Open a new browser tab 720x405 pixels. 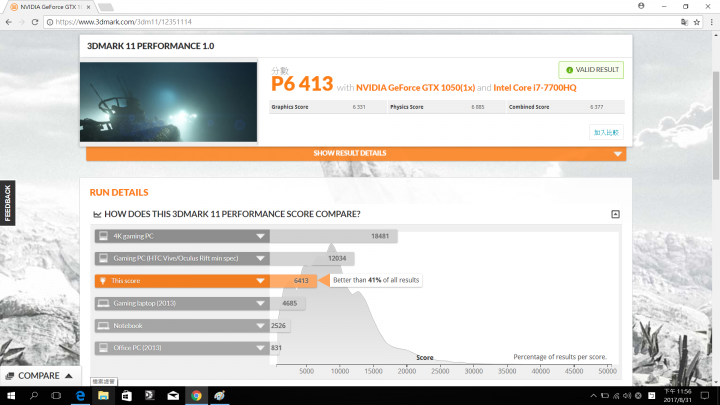point(106,7)
